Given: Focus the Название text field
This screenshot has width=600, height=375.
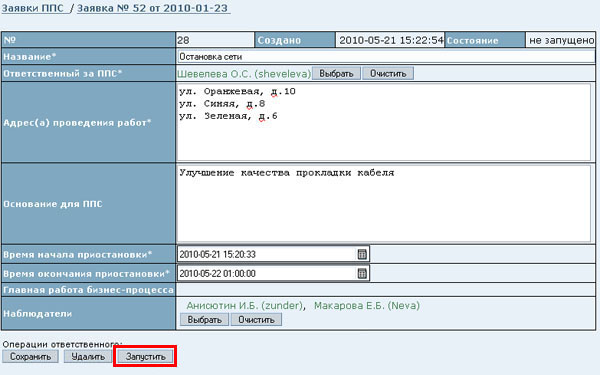Looking at the screenshot, I should point(386,57).
